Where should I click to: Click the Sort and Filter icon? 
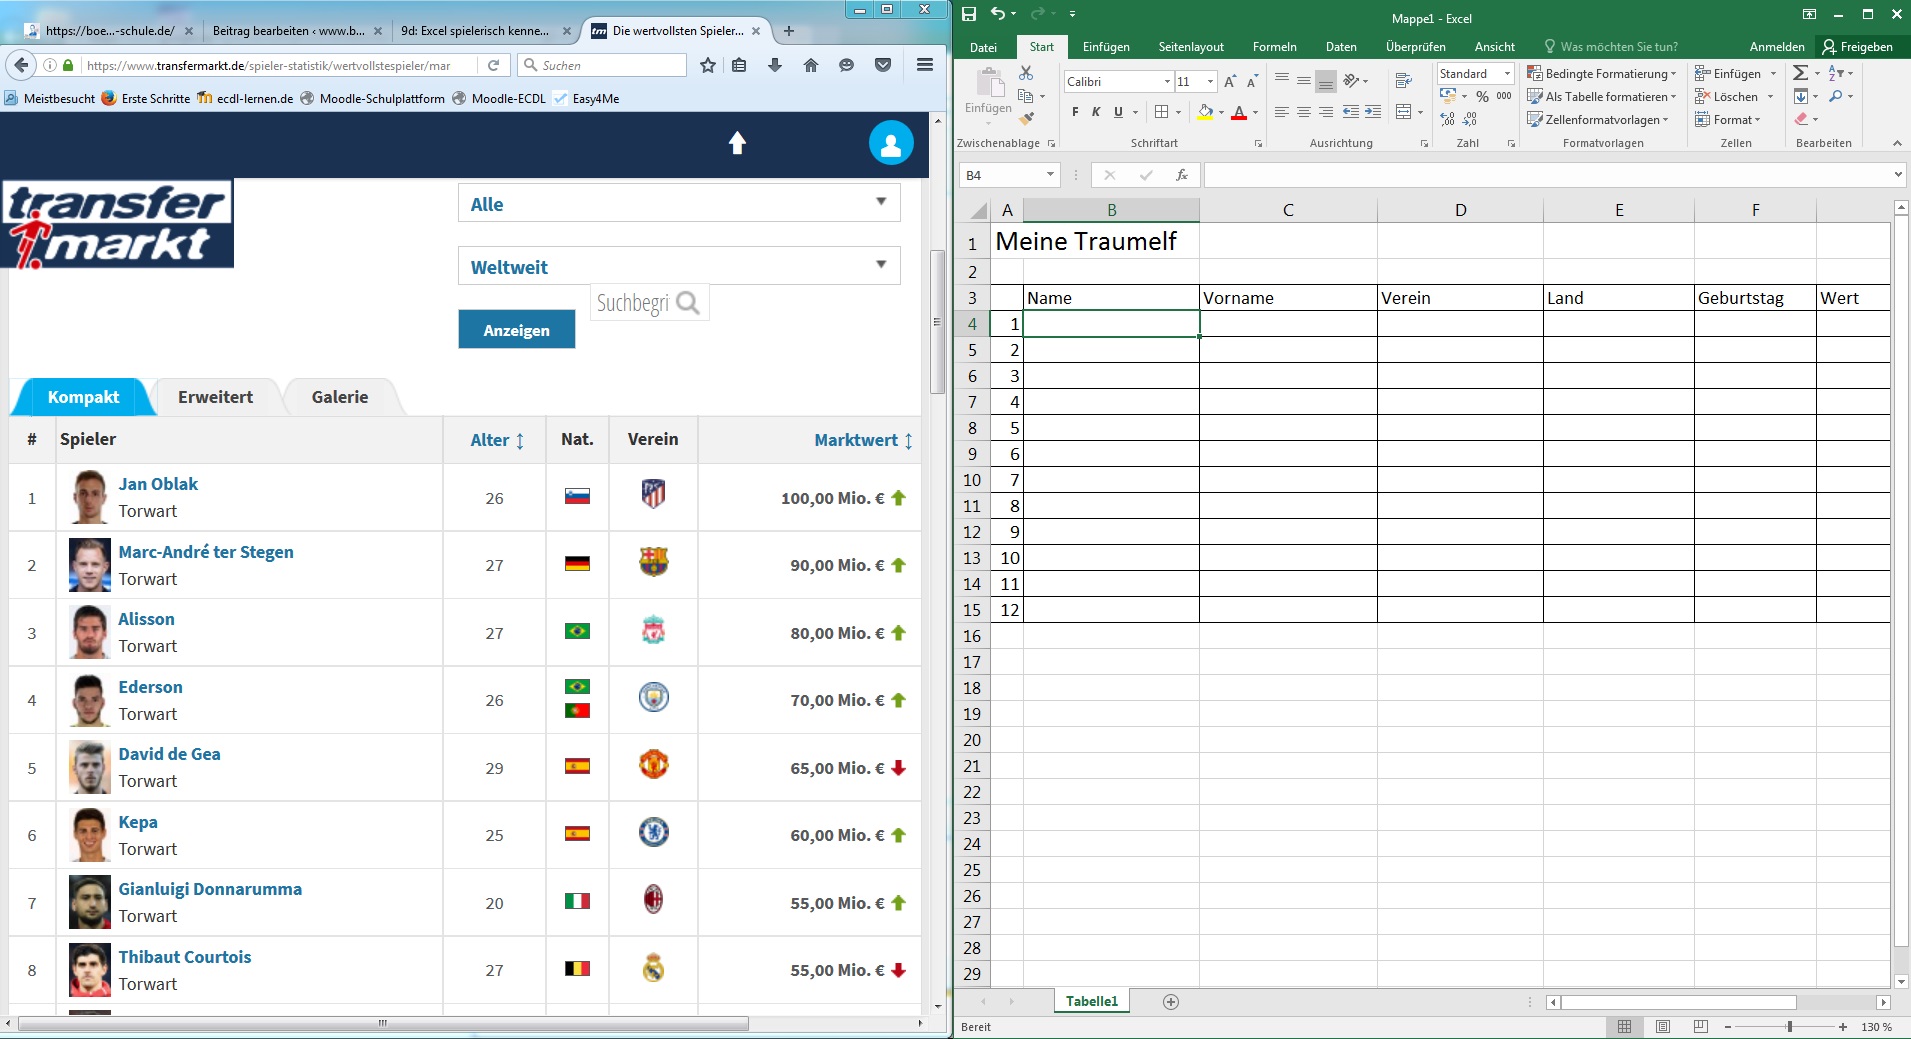[x=1836, y=73]
